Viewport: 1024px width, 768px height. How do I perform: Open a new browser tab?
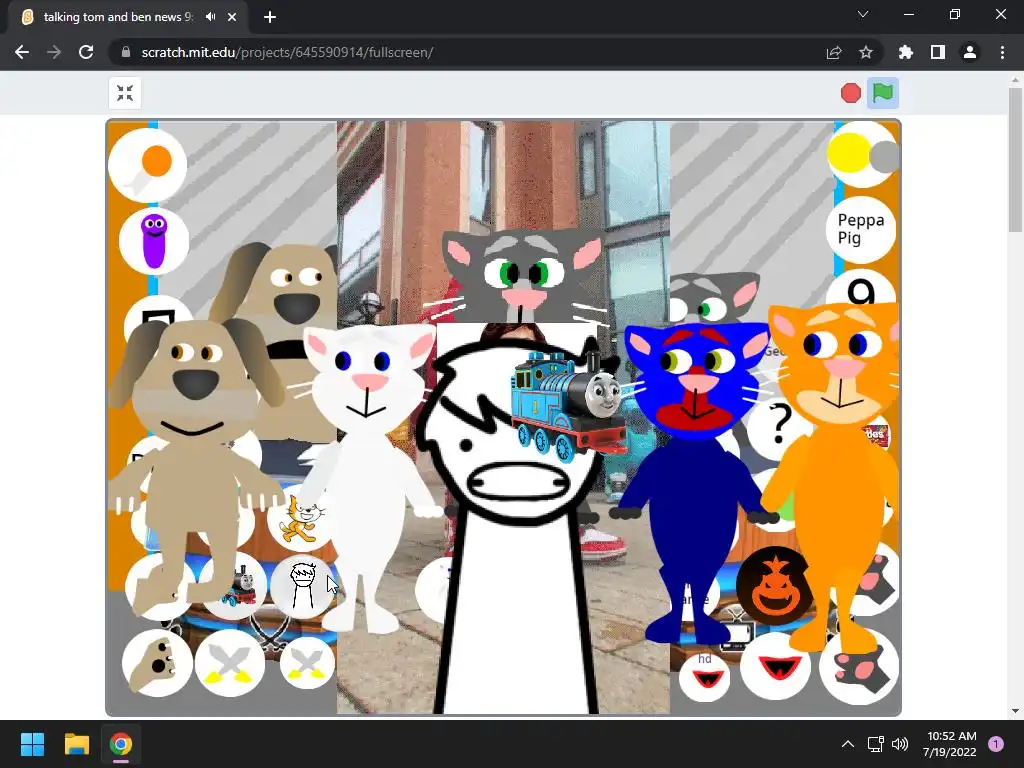click(270, 17)
